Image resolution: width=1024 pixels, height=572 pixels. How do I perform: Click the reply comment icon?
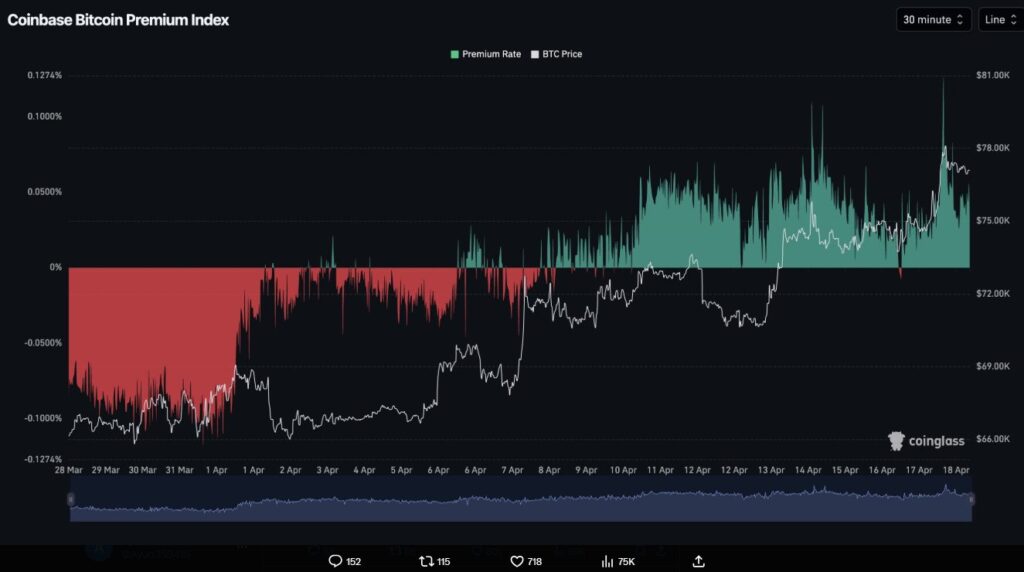click(x=336, y=561)
